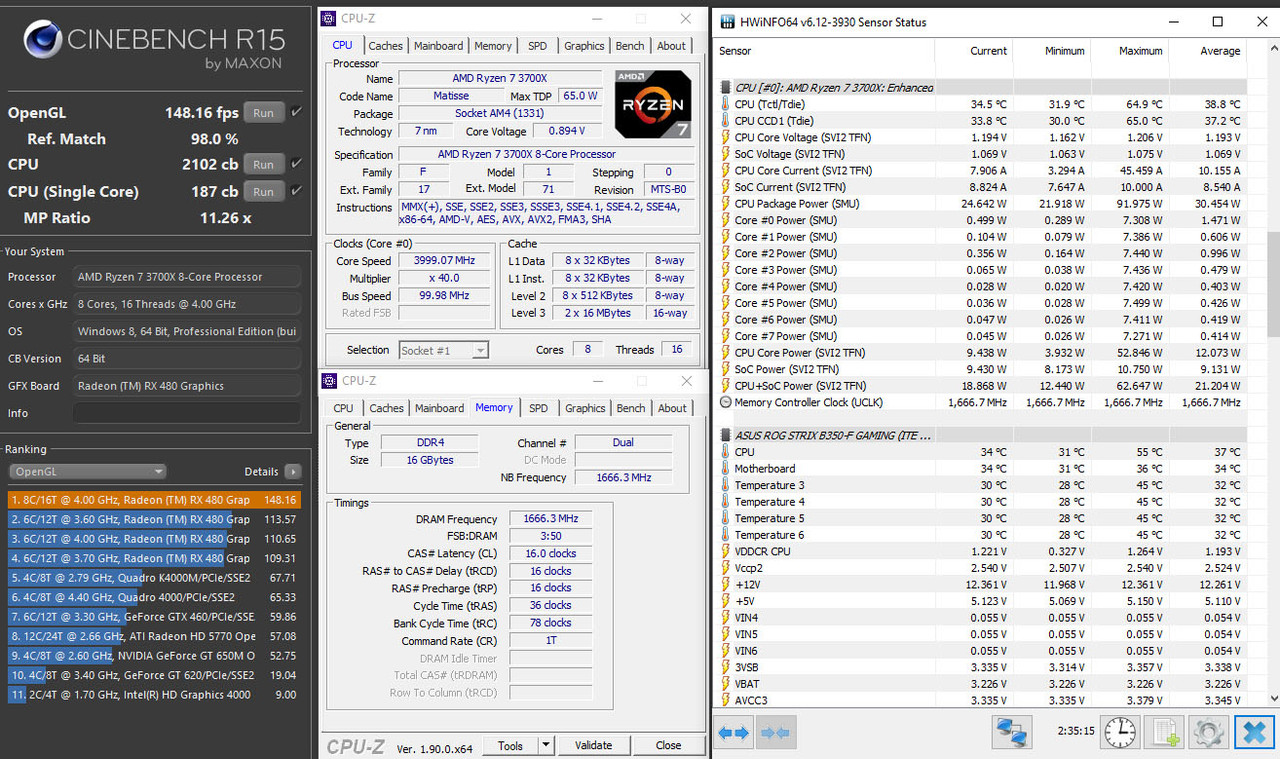Open HWiNFO settings via the gear icon

tap(1208, 732)
